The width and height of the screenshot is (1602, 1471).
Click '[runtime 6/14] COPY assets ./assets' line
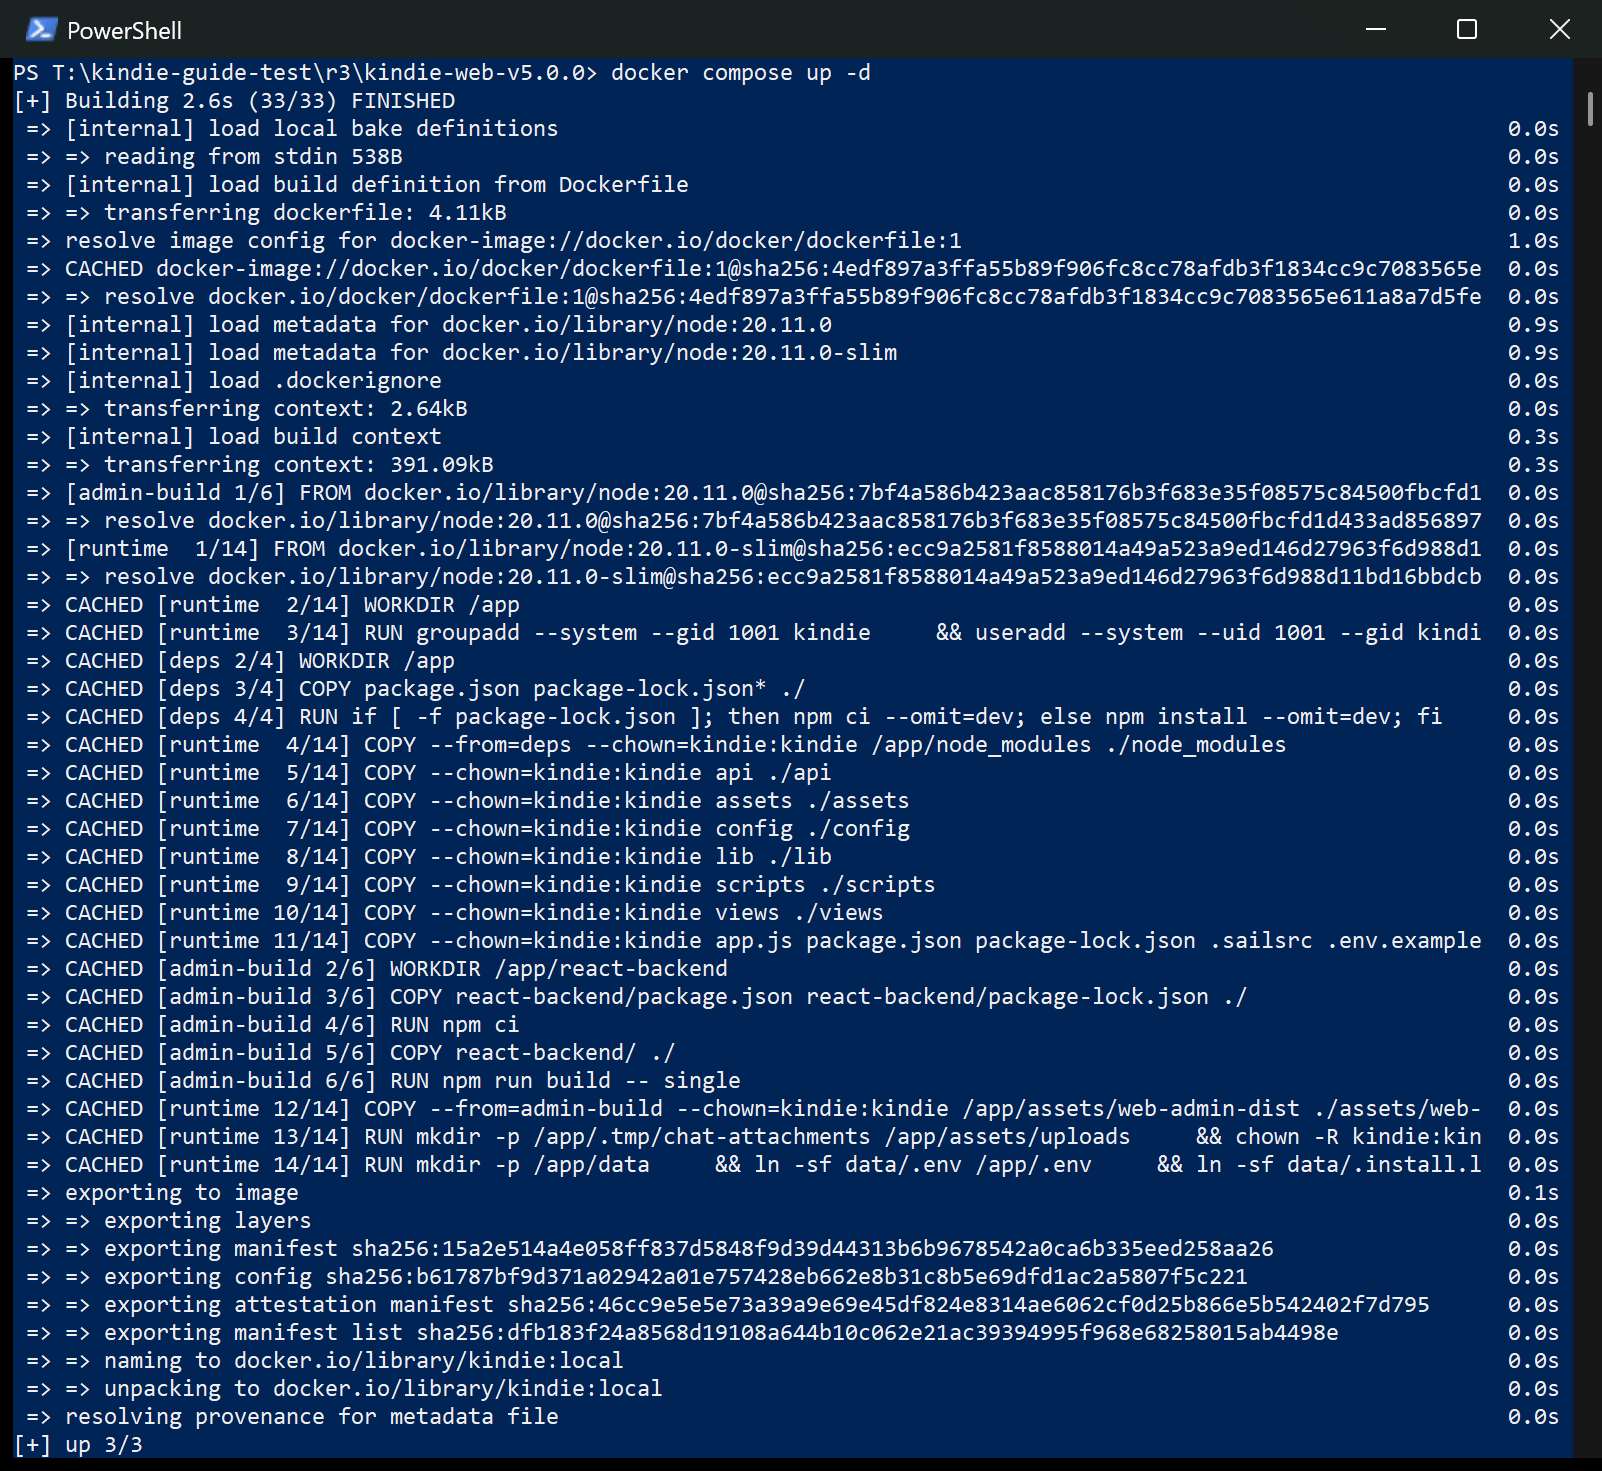[x=533, y=800]
